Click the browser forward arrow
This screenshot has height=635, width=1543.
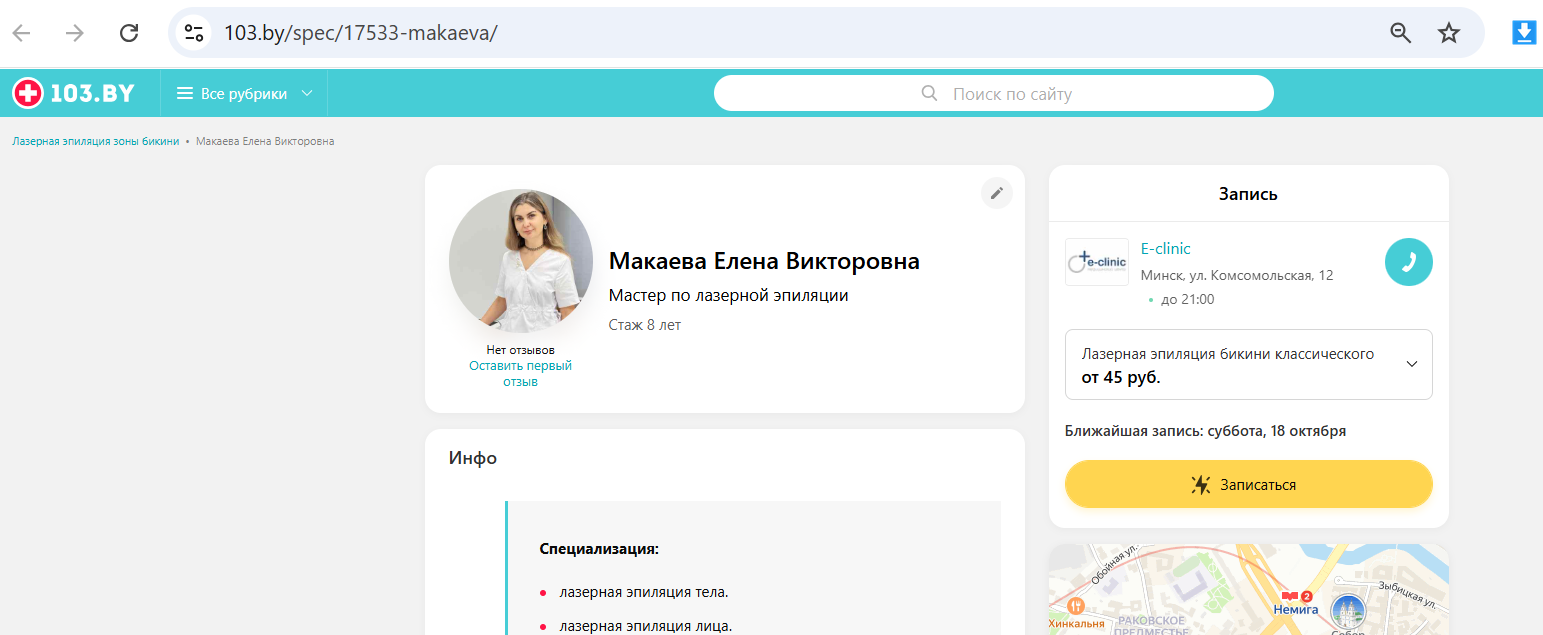74,33
